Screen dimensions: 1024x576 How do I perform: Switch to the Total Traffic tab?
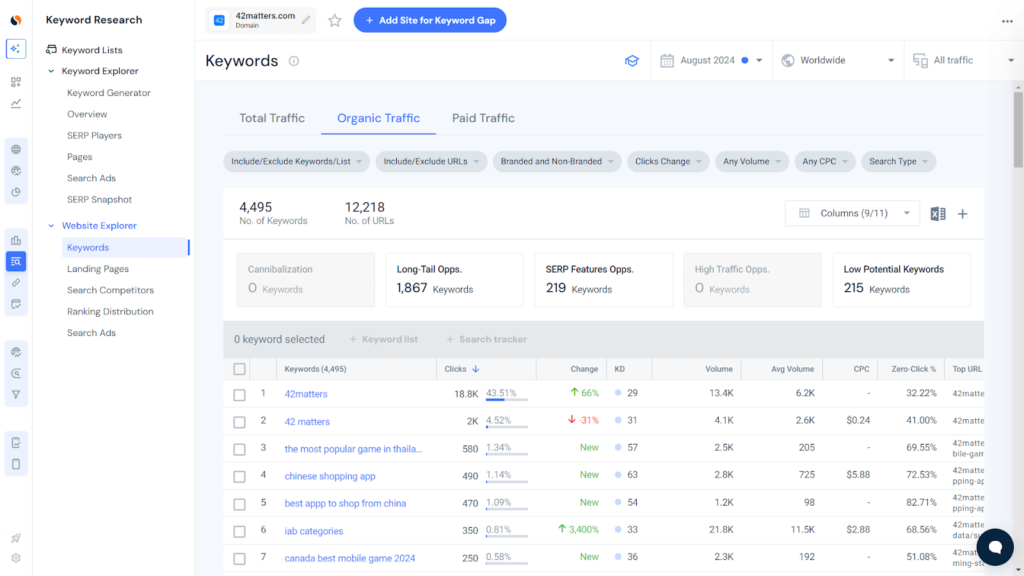coord(272,118)
